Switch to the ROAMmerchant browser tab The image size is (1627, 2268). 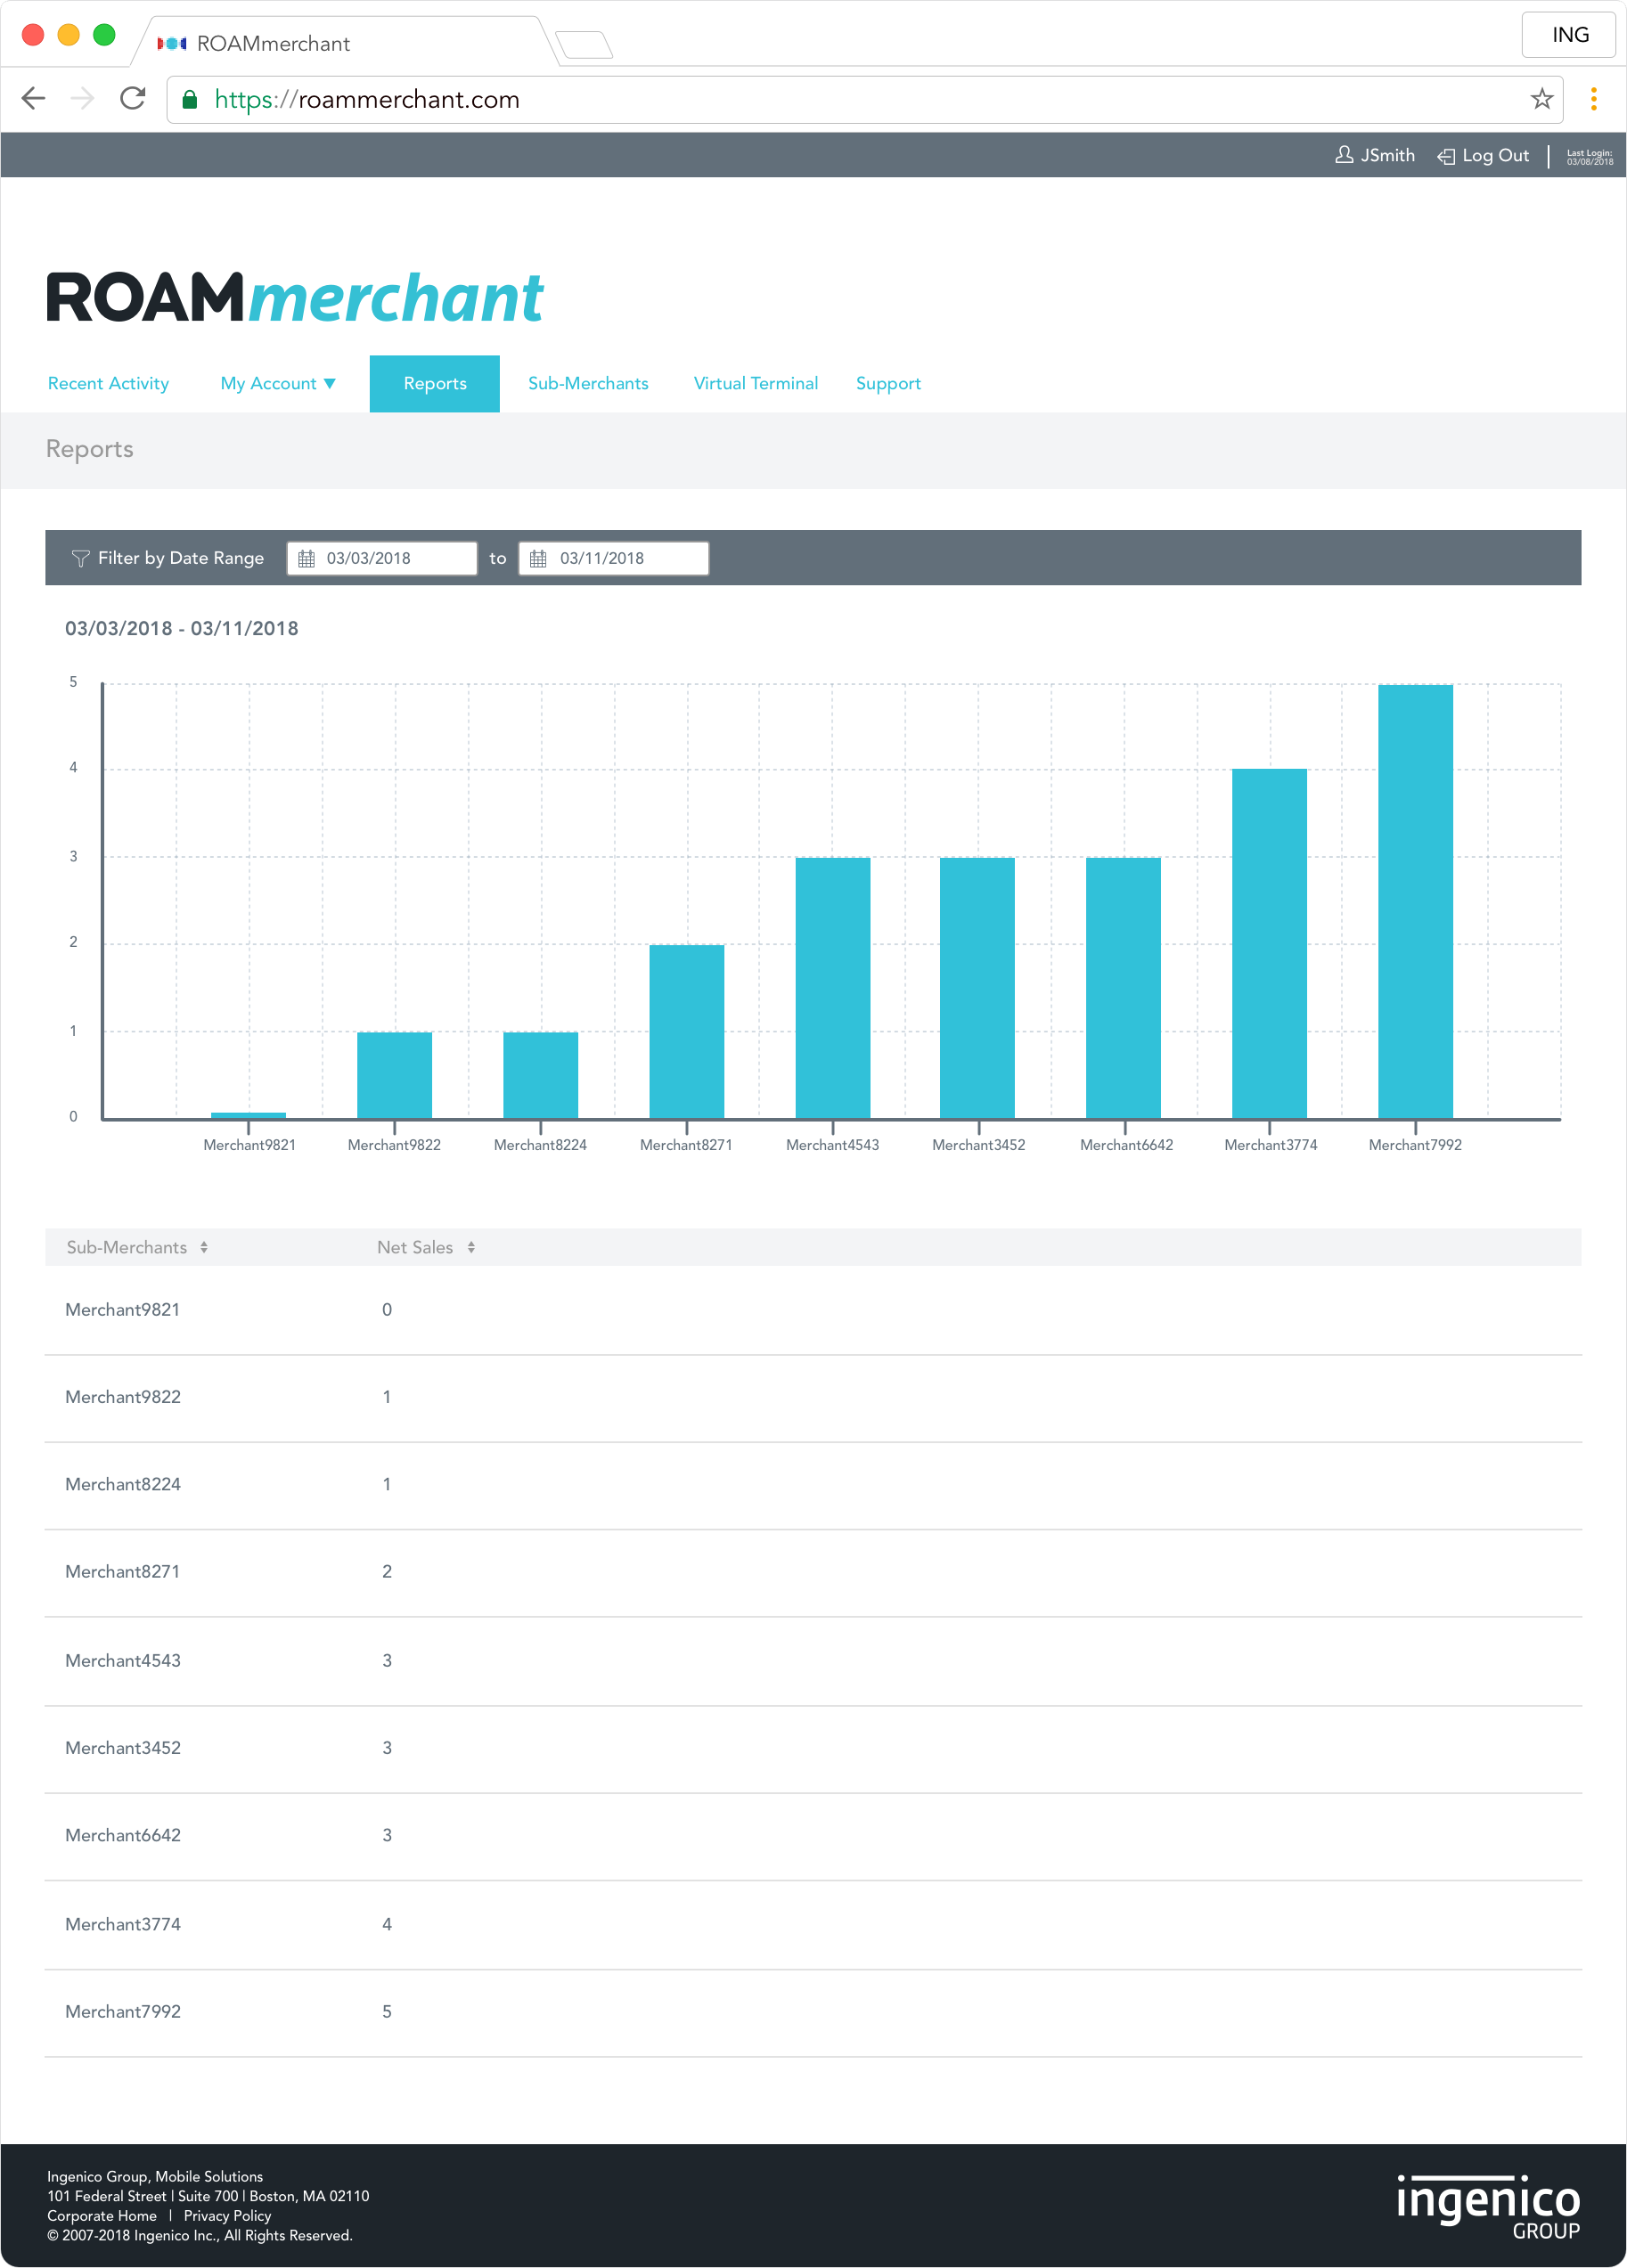click(345, 42)
